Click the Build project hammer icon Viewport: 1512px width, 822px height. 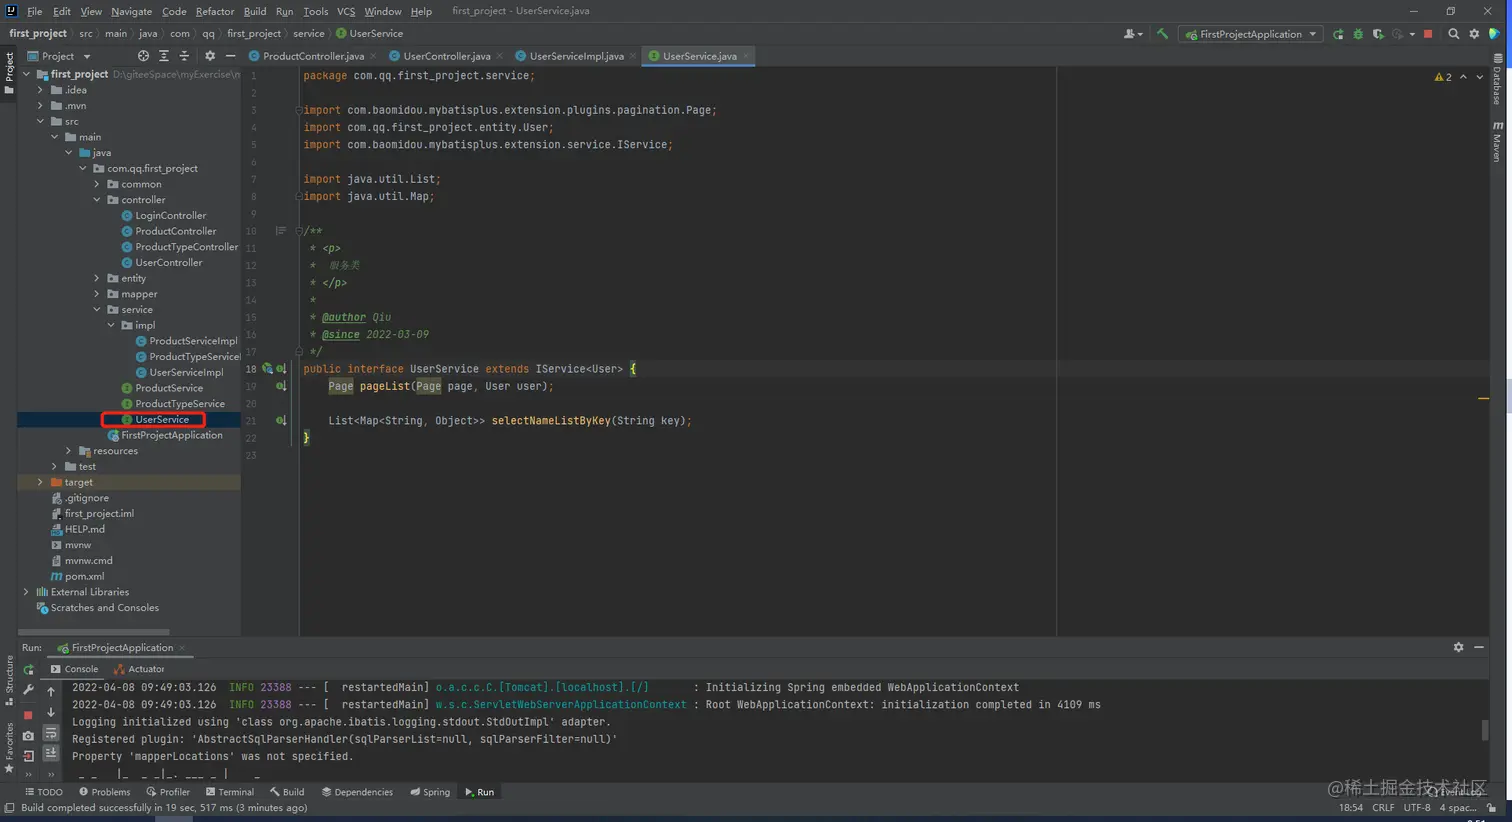[1162, 34]
